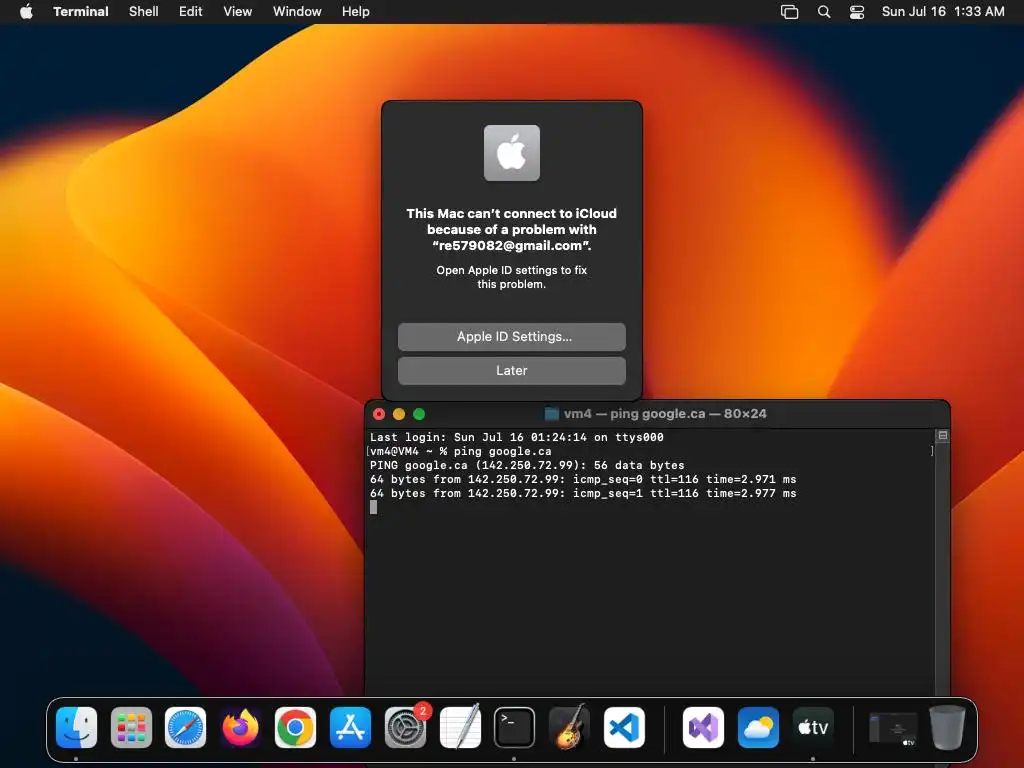Click the split pane icon in Terminal

942,436
